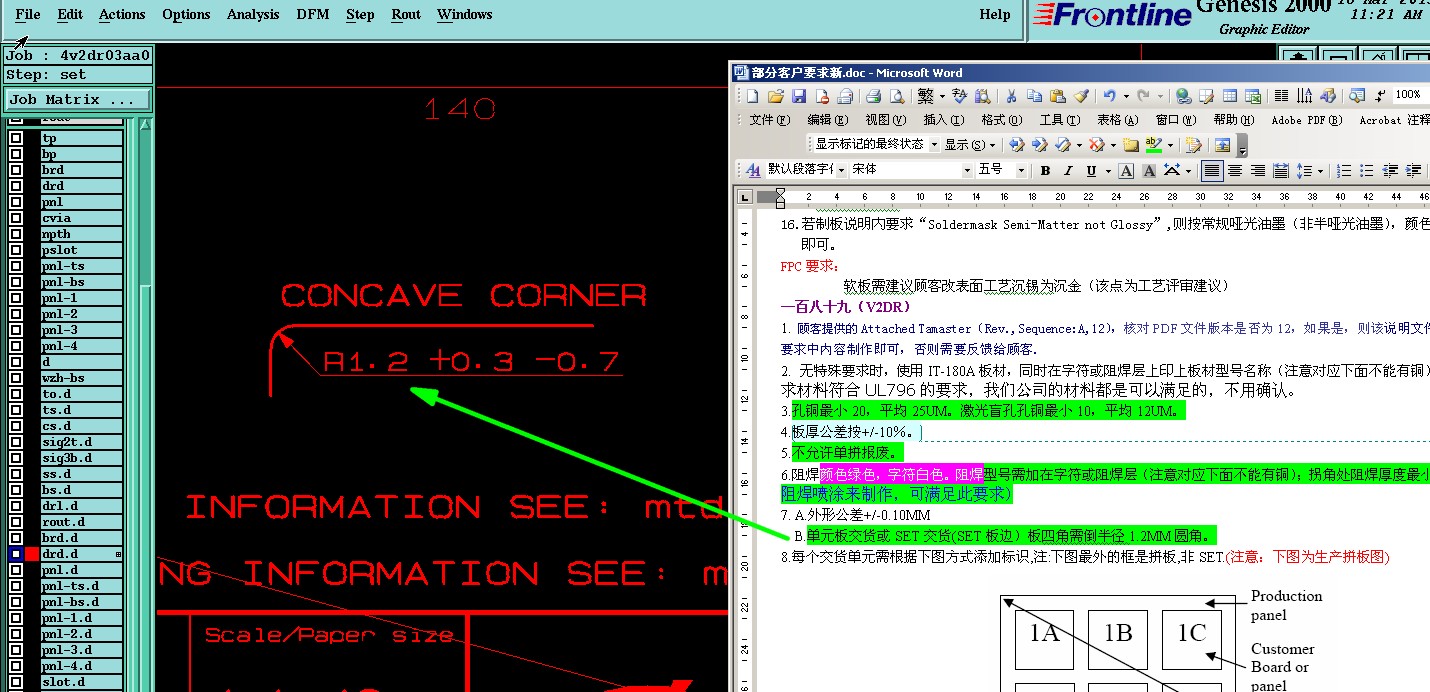Open the Rout menu in Genesis

pyautogui.click(x=406, y=14)
